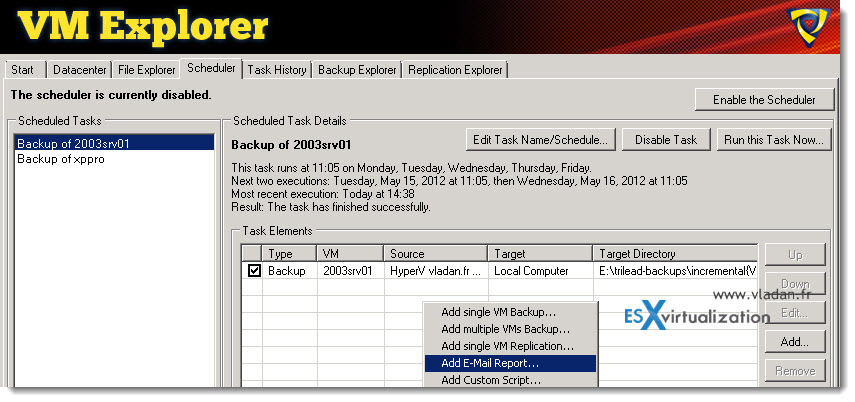
Task: Click the Add... button
Action: coord(794,342)
